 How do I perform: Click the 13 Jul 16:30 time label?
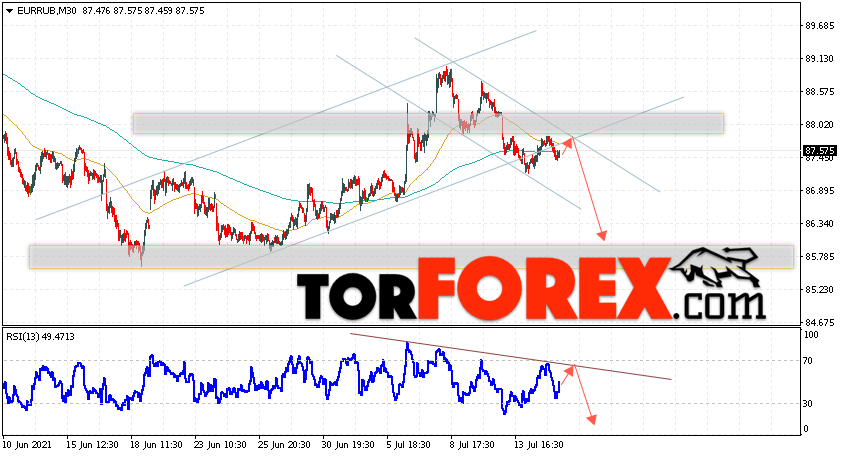538,445
